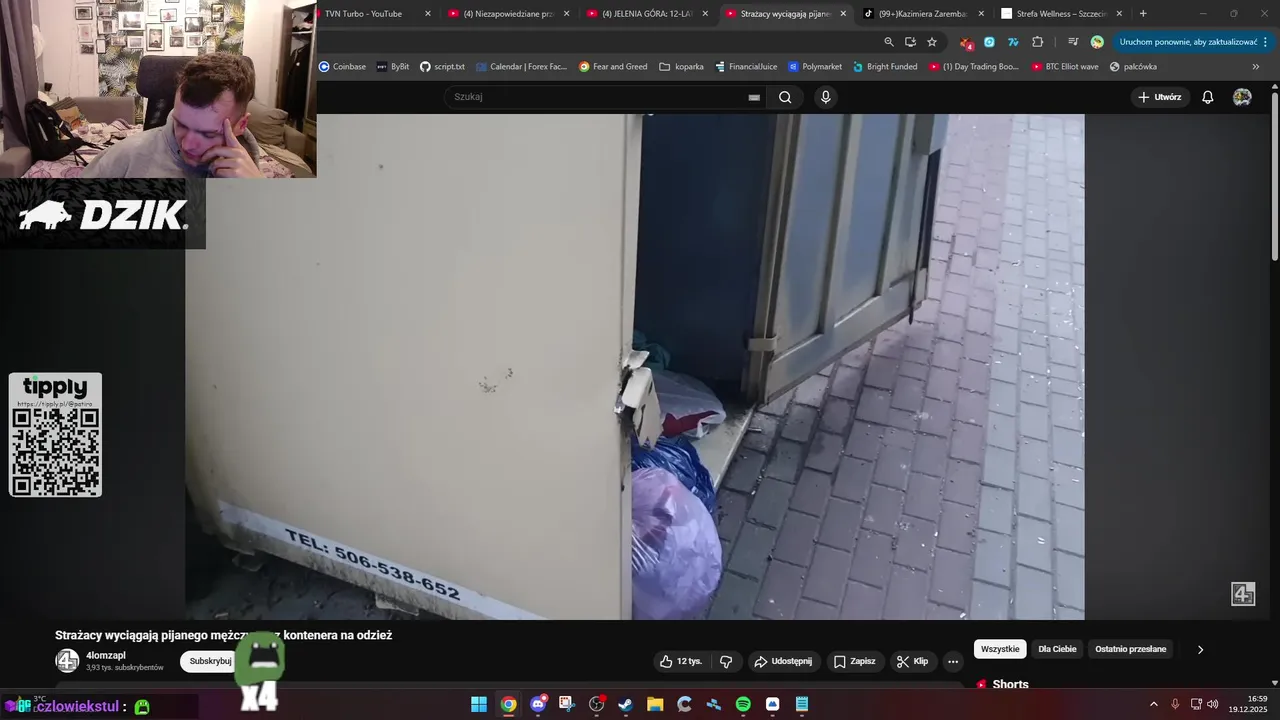Viewport: 1280px width, 720px height.
Task: Open Discord from the taskbar
Action: coord(538,704)
